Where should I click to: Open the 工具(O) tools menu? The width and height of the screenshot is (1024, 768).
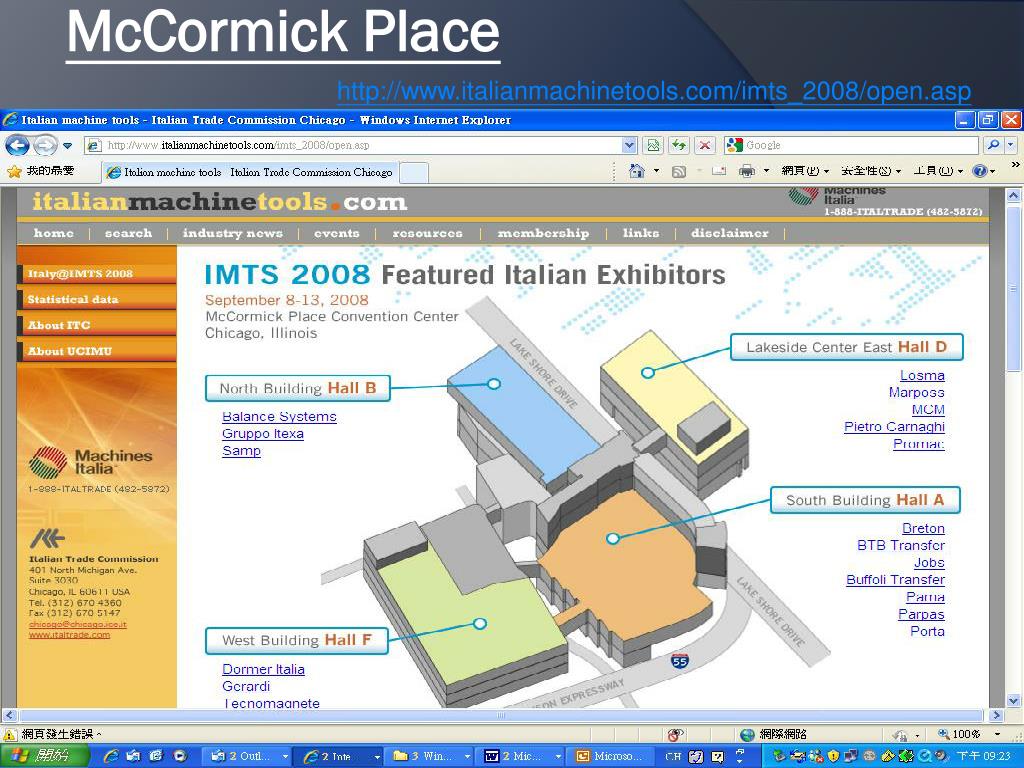938,171
